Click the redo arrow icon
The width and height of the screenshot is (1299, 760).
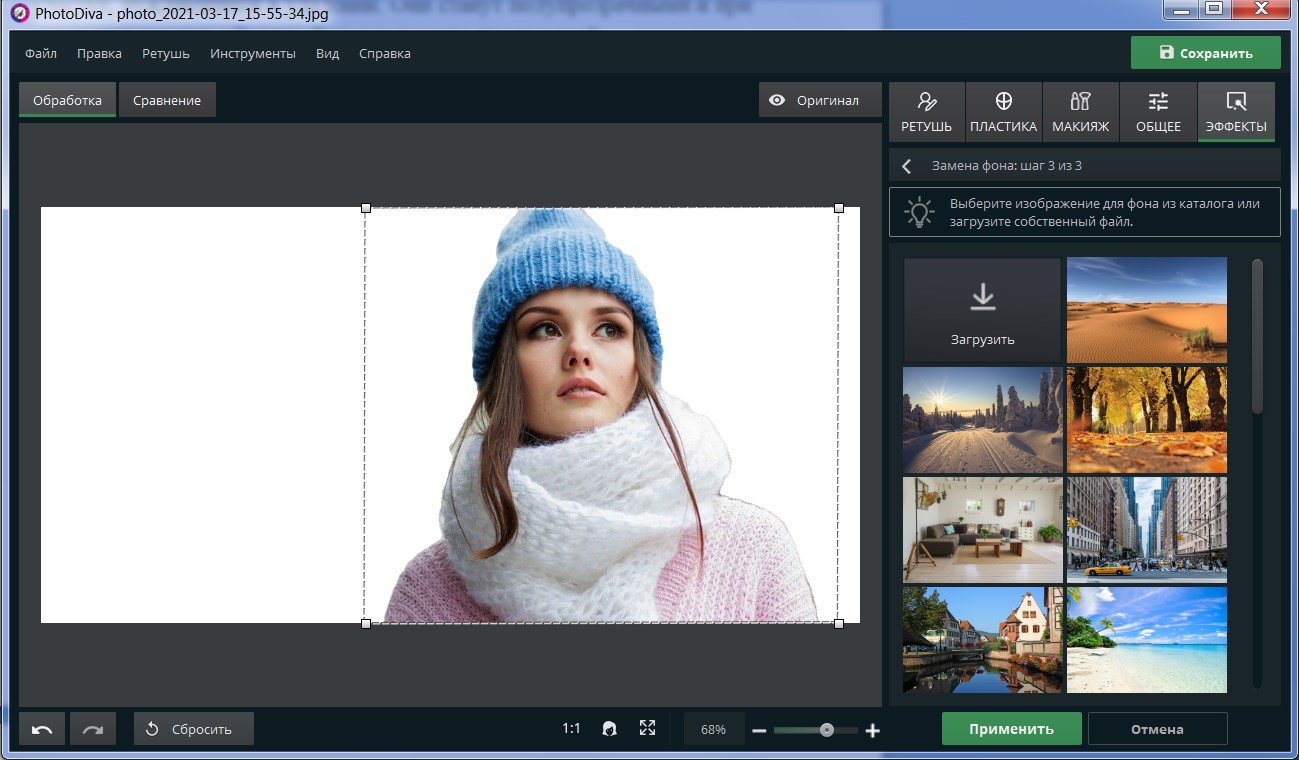click(x=93, y=729)
